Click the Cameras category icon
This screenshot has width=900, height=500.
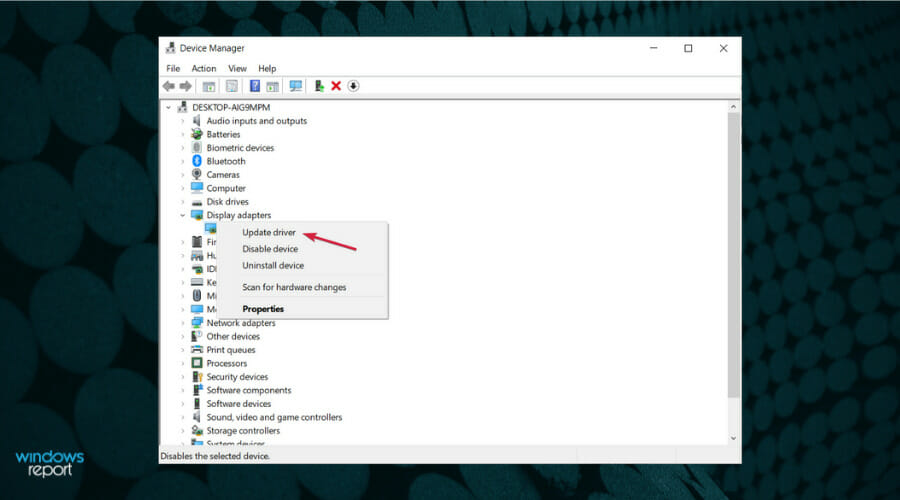click(197, 175)
